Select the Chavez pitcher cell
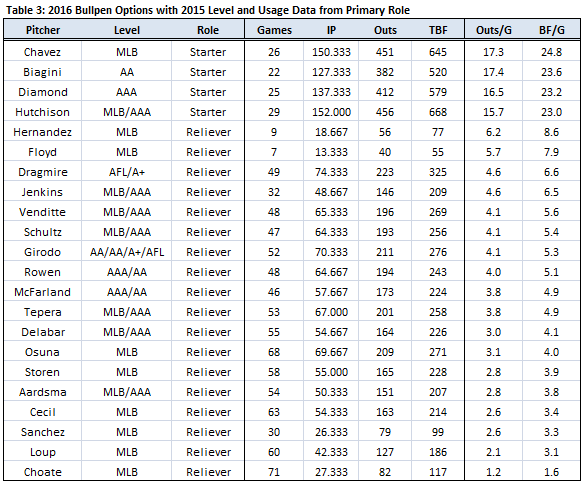 point(42,52)
